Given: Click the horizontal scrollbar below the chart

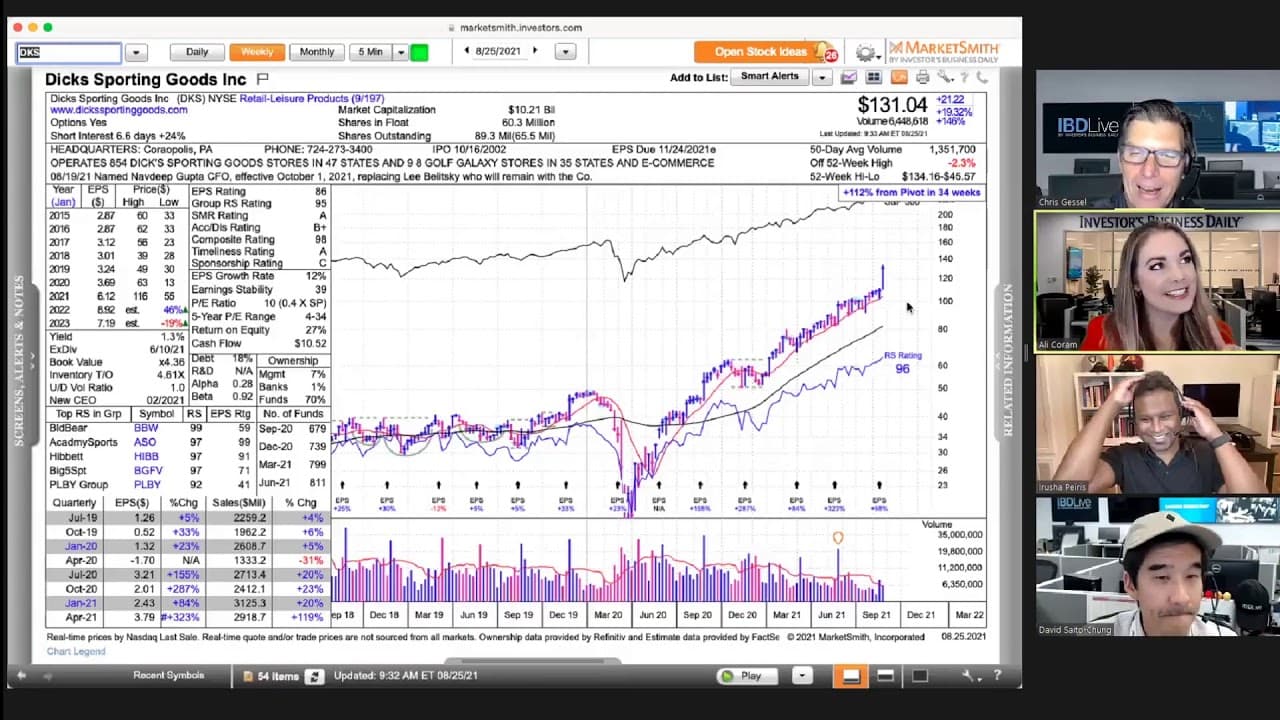Looking at the screenshot, I should (x=532, y=660).
